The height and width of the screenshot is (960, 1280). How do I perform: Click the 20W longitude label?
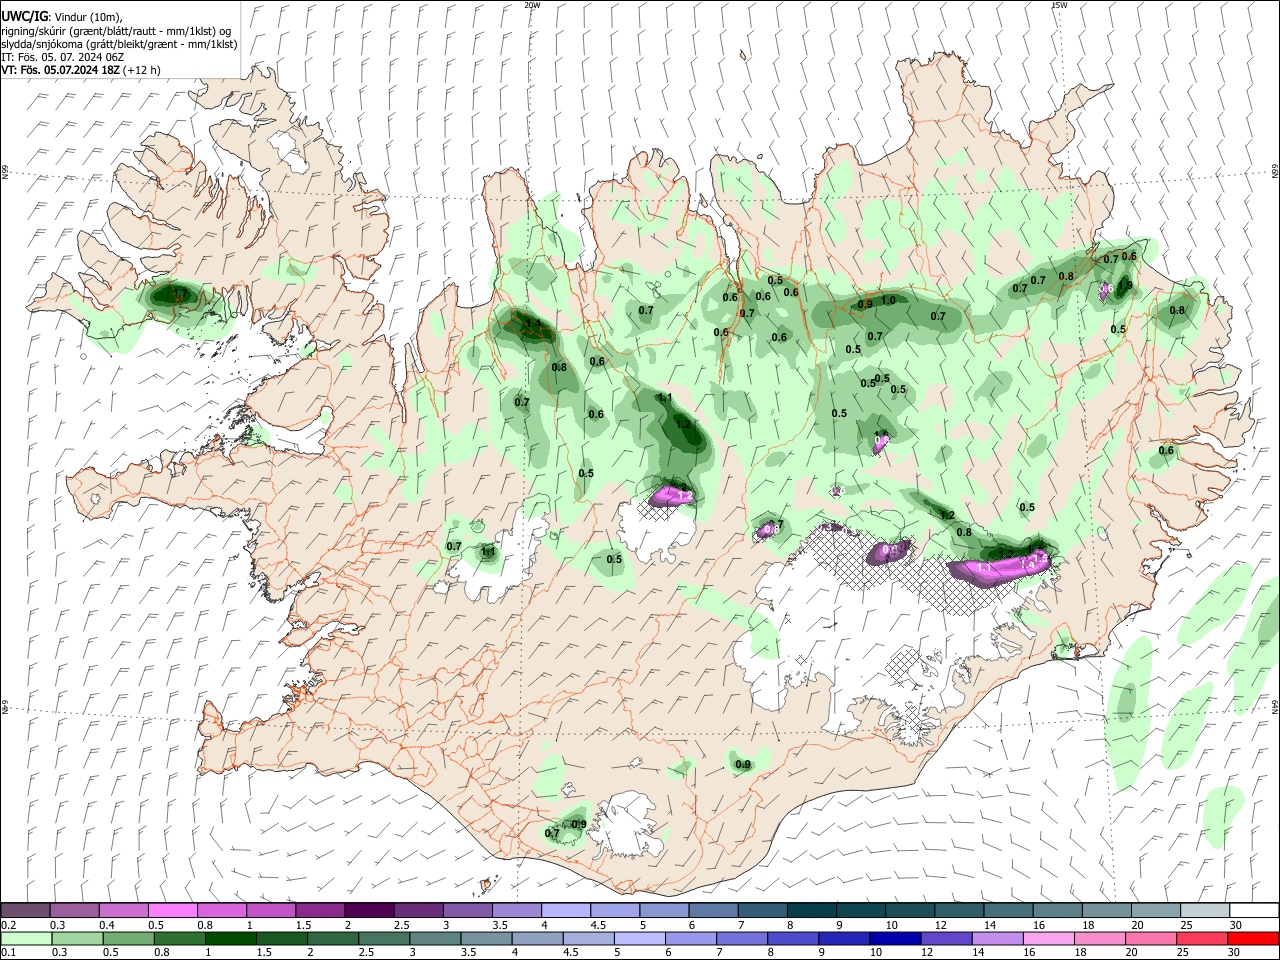(532, 5)
